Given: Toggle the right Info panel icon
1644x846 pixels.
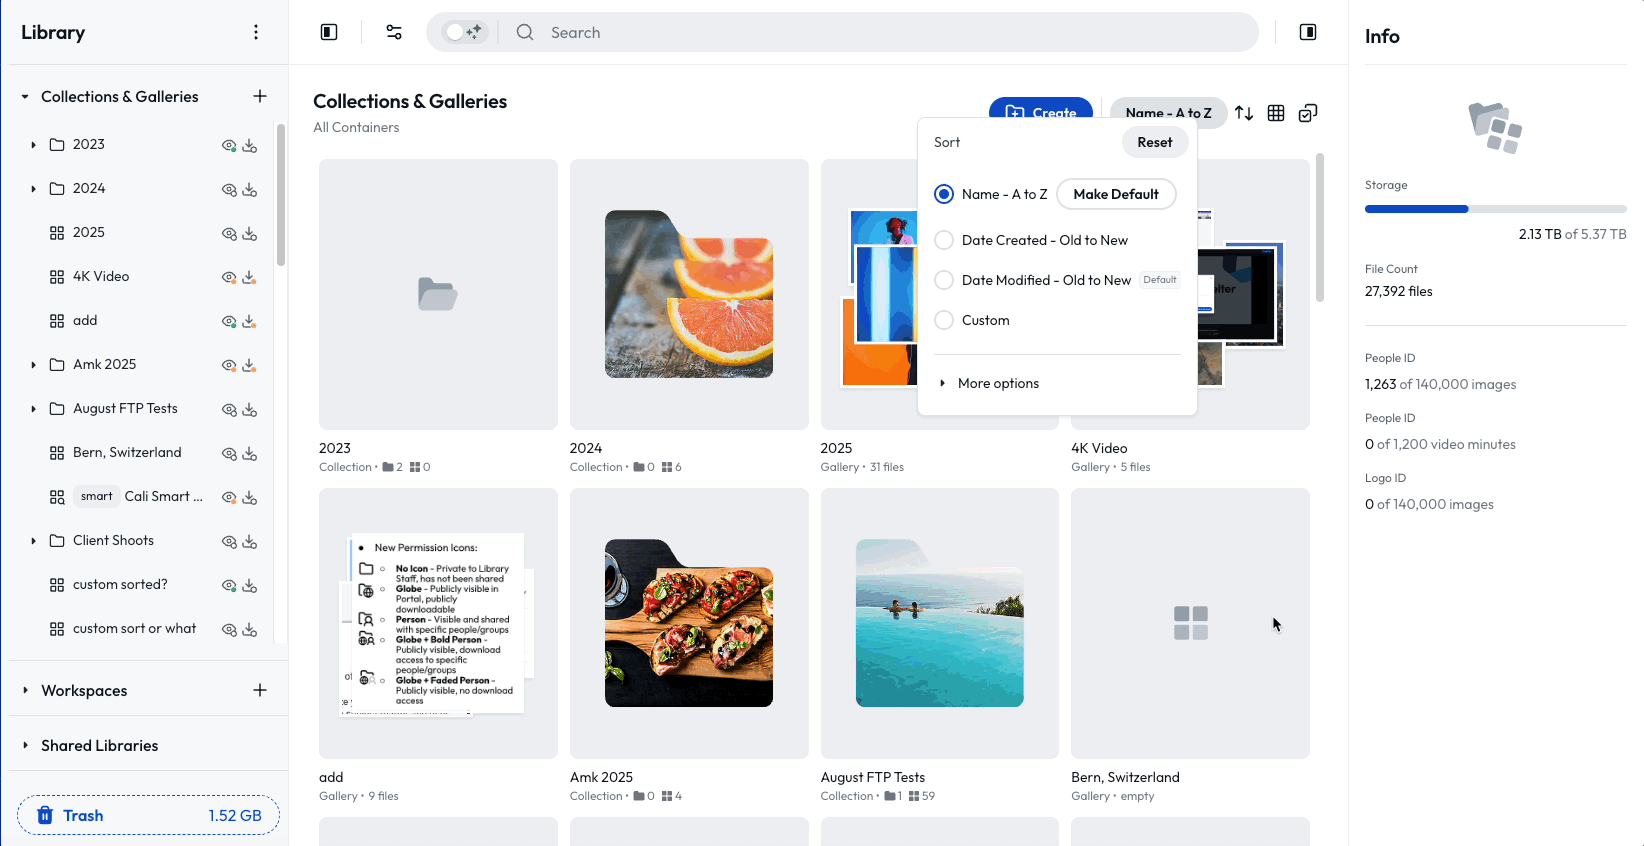Looking at the screenshot, I should click(1308, 32).
